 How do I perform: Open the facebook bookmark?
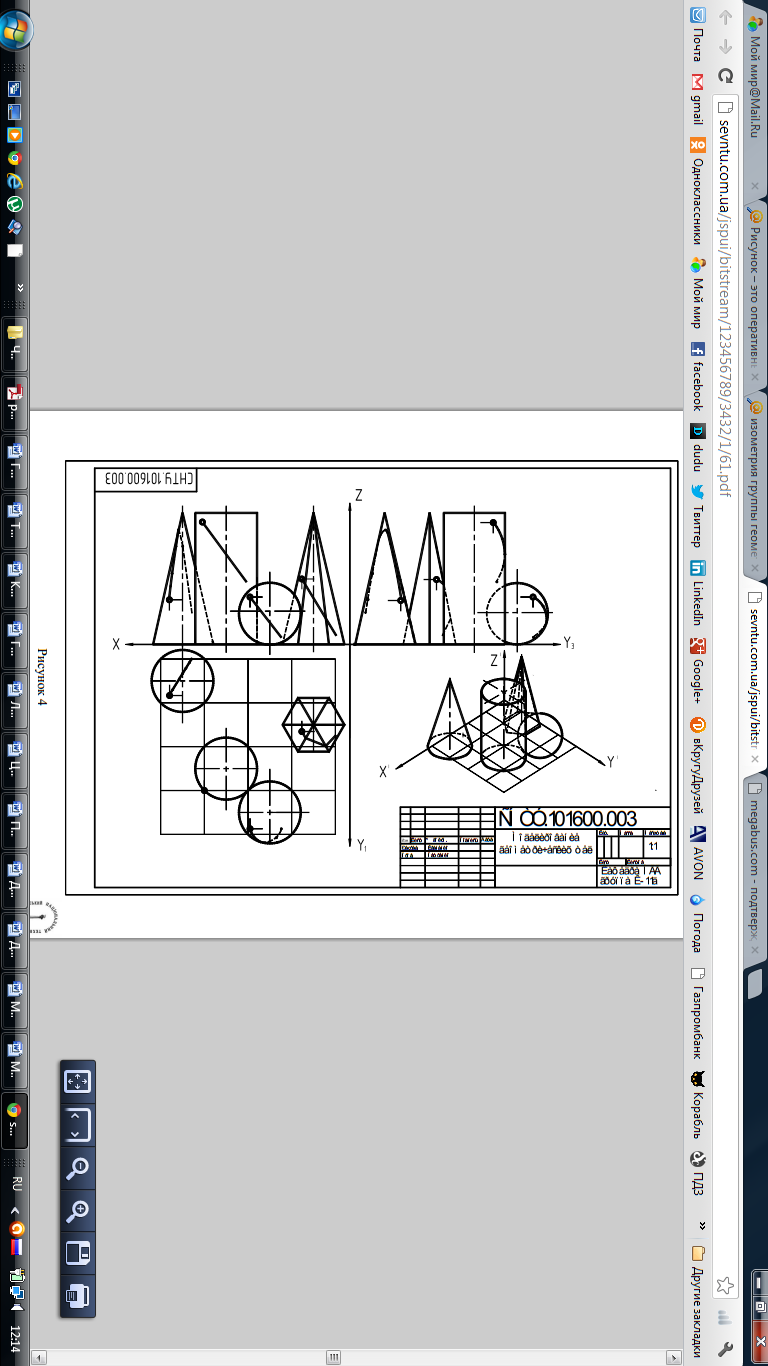(698, 377)
